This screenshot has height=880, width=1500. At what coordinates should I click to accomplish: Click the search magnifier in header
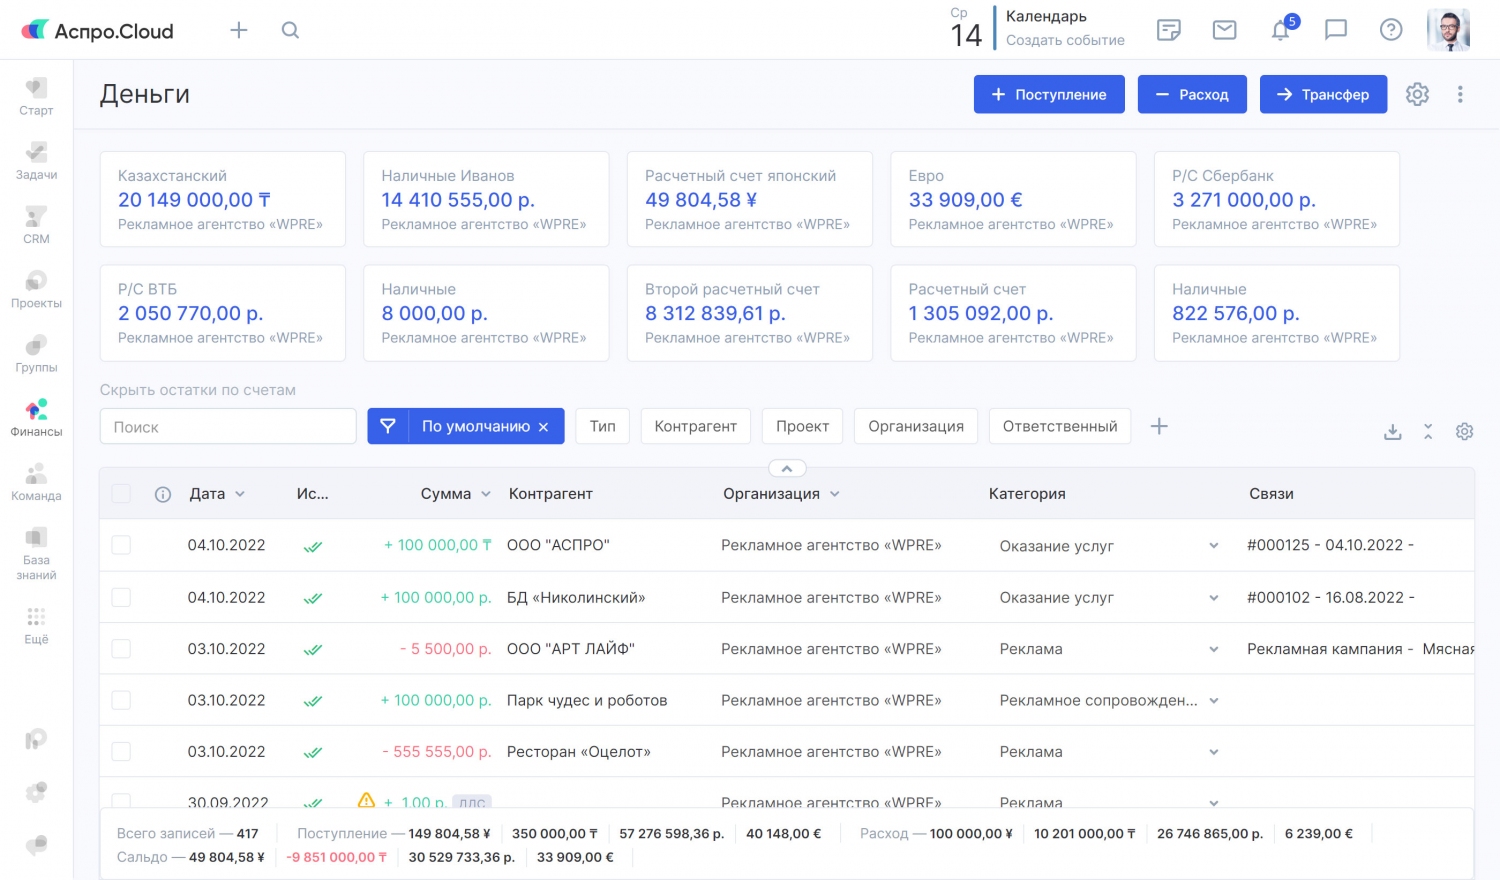pyautogui.click(x=290, y=30)
